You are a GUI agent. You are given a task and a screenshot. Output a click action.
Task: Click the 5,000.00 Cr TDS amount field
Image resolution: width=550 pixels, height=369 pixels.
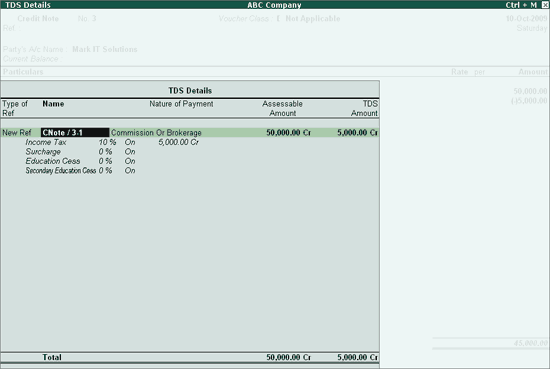click(357, 133)
